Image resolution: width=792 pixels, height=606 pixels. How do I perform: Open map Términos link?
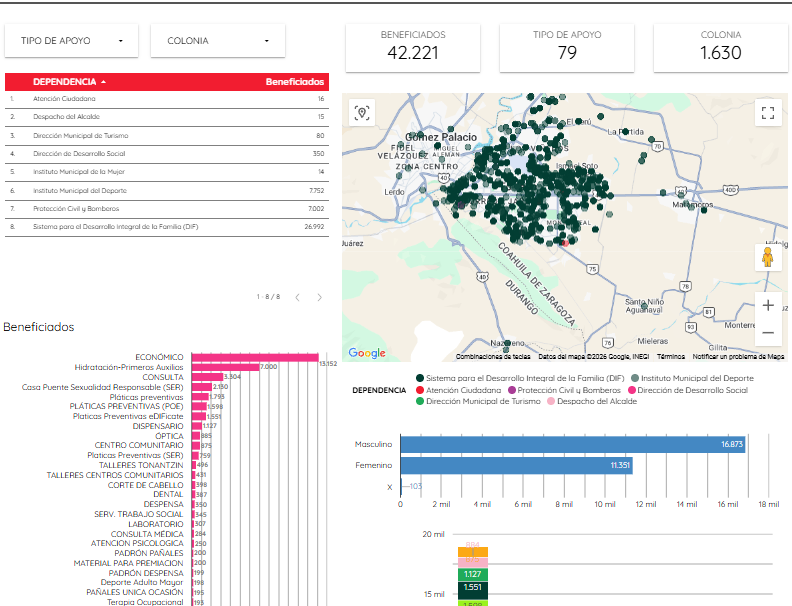pos(671,357)
